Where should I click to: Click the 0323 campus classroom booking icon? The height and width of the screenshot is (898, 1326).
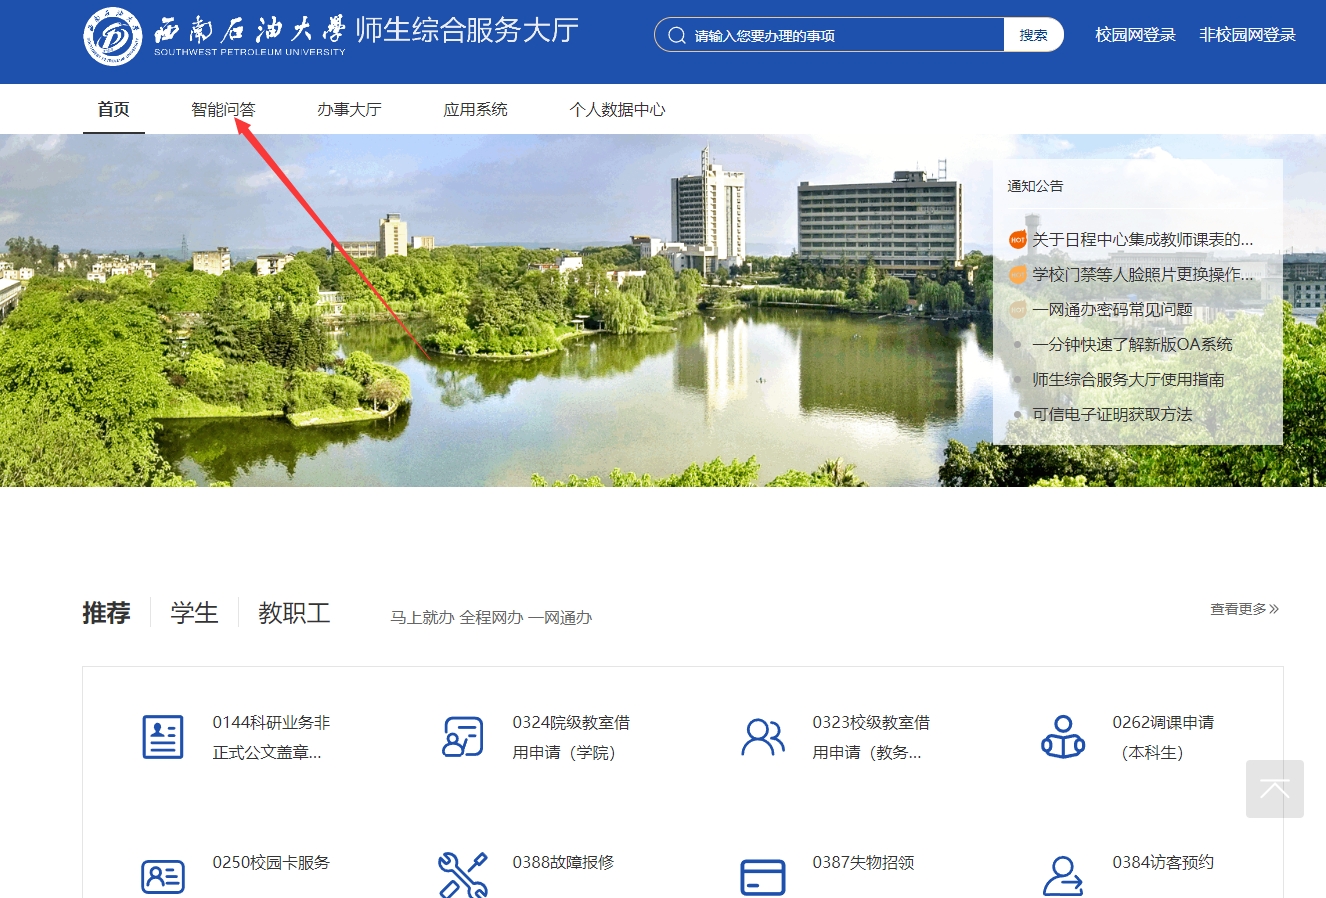pos(763,737)
